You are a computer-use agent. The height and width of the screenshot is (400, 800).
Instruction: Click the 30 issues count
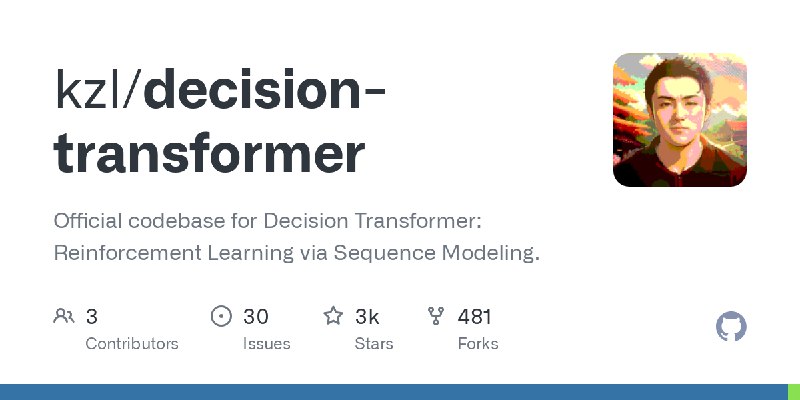tap(256, 317)
